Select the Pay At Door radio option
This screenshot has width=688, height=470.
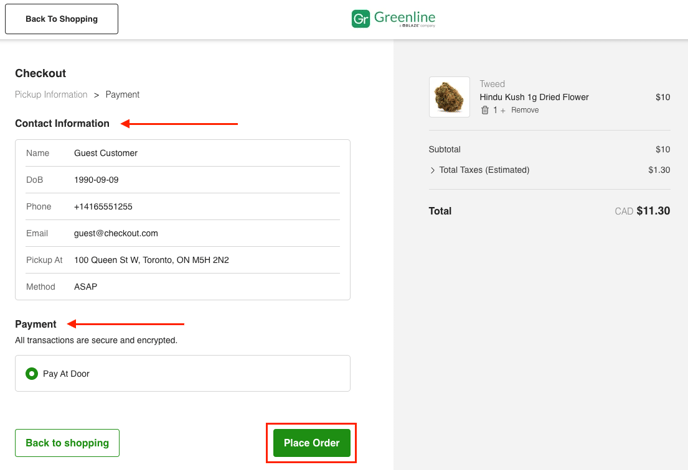32,374
